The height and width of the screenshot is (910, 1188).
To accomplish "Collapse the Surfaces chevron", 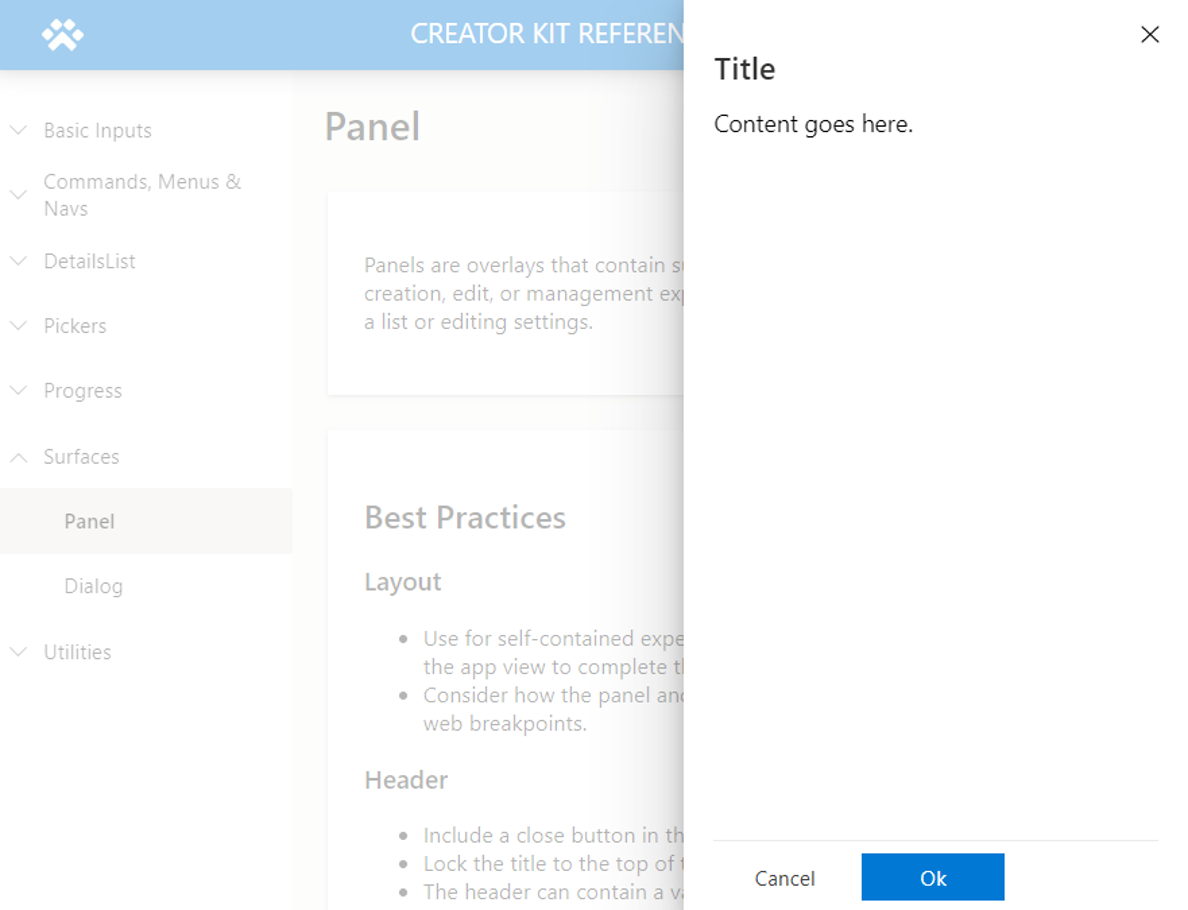I will click(x=18, y=457).
